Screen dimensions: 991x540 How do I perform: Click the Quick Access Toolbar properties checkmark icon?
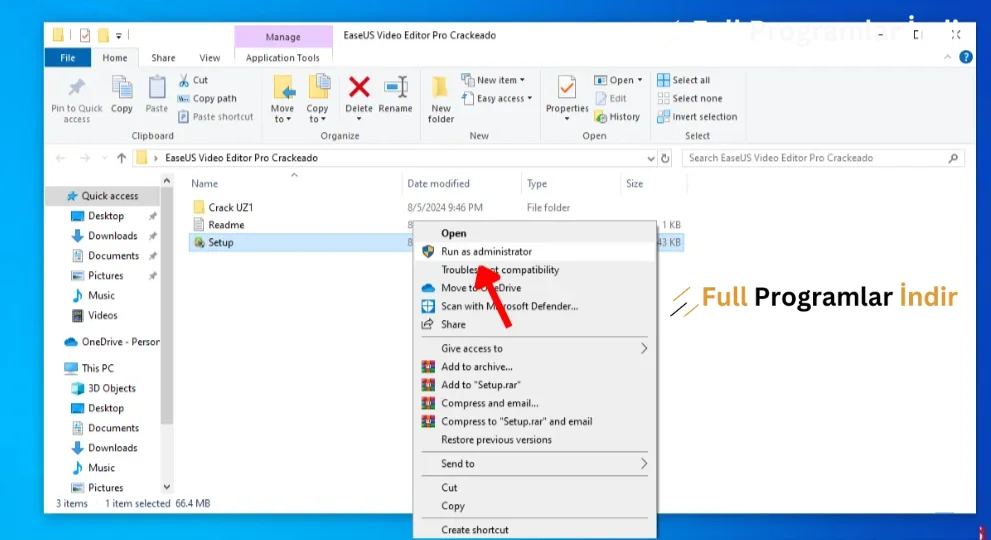click(x=85, y=35)
